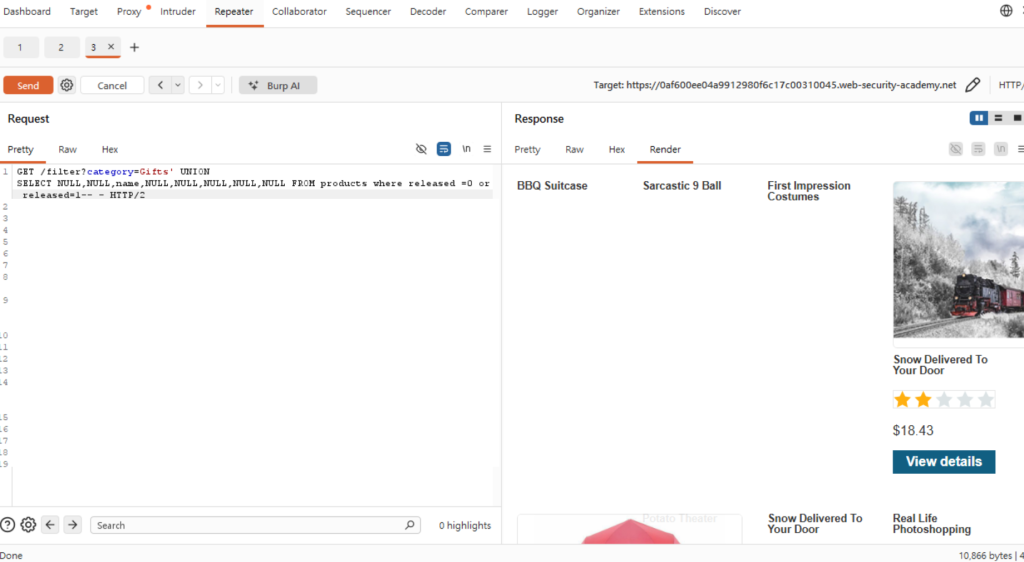Viewport: 1024px width, 562px height.
Task: Click the 0 highlights label
Action: pyautogui.click(x=464, y=525)
